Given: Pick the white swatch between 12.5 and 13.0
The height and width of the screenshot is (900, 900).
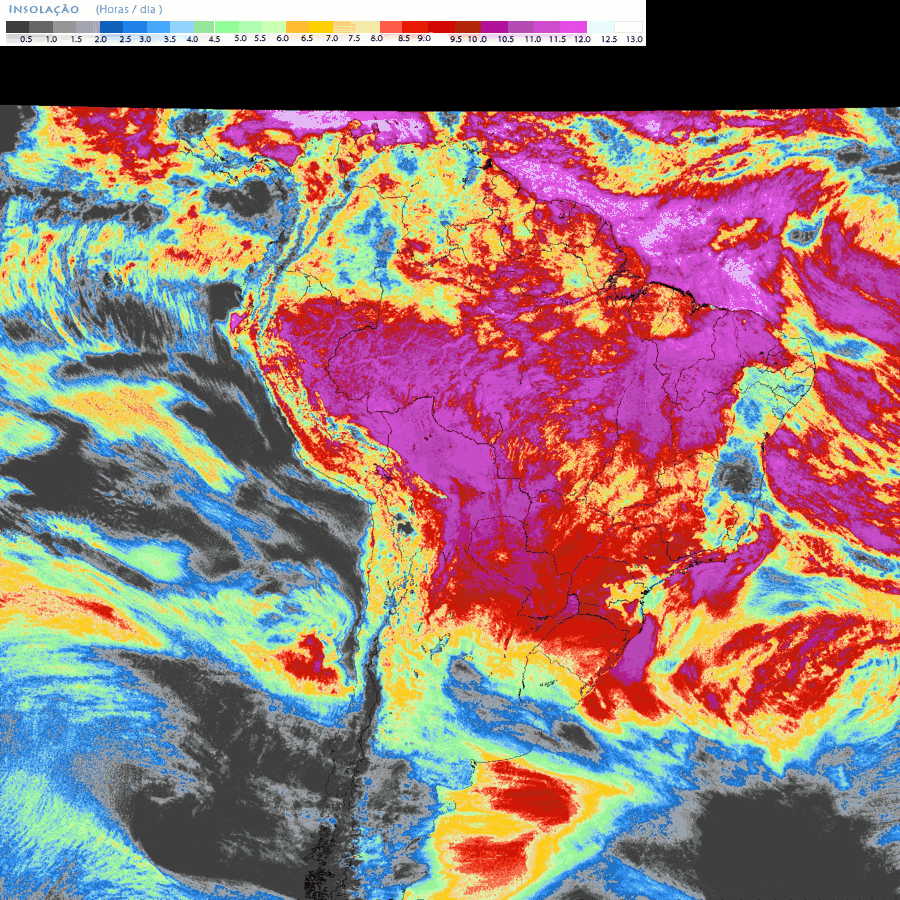Looking at the screenshot, I should pyautogui.click(x=629, y=27).
